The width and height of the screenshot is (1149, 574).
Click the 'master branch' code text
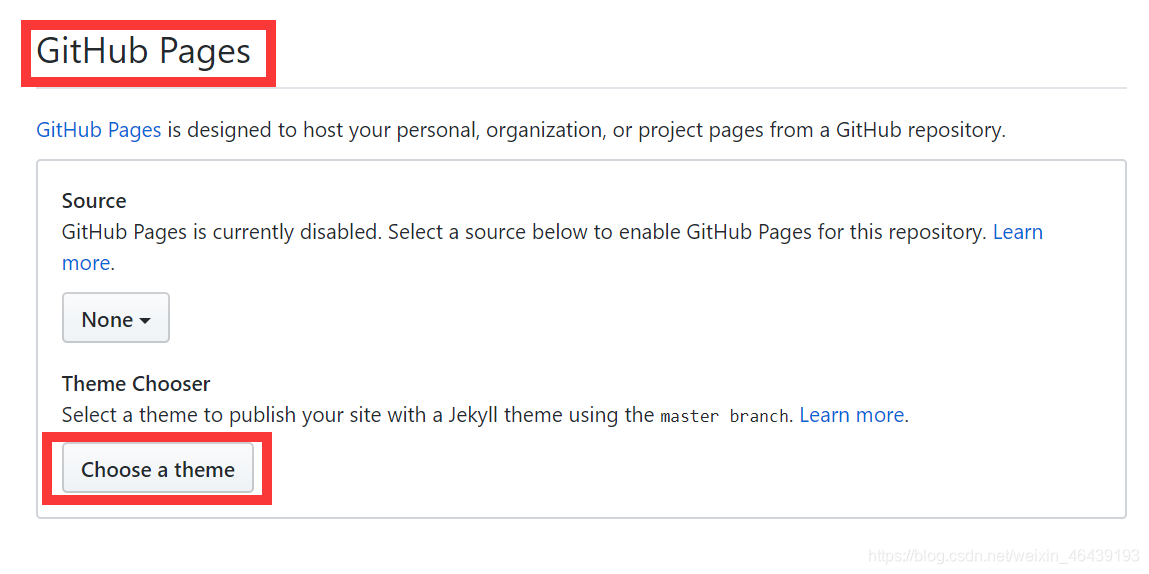point(724,416)
